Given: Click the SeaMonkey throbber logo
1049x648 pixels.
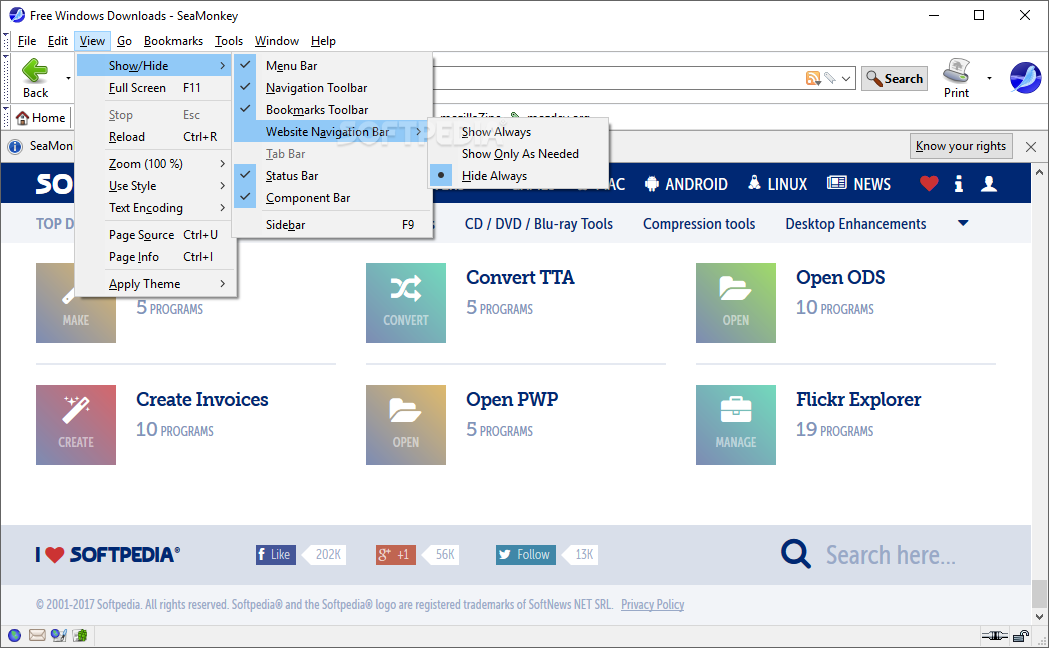Looking at the screenshot, I should click(1025, 78).
